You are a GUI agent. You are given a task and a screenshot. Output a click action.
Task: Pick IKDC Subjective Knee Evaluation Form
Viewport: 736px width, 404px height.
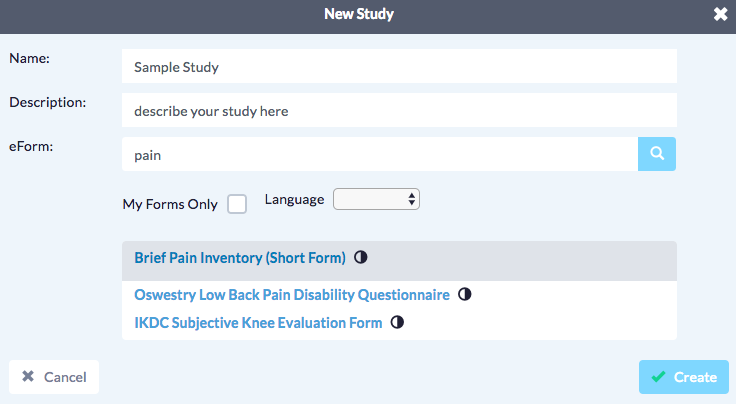258,323
